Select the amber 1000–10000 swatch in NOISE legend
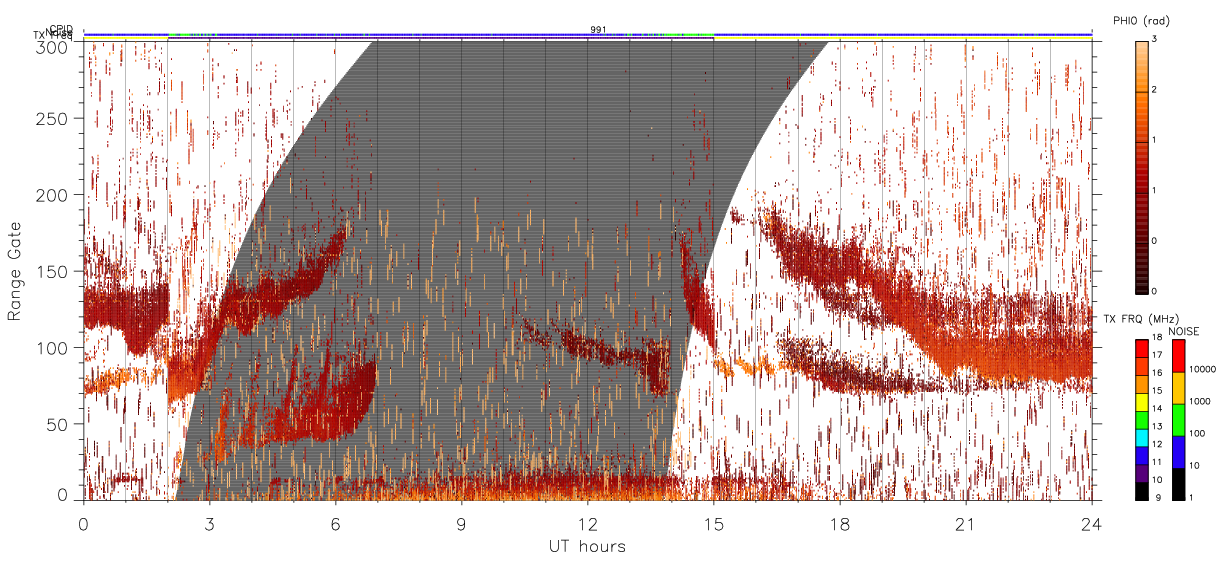This screenshot has height=567, width=1228. pos(1178,388)
